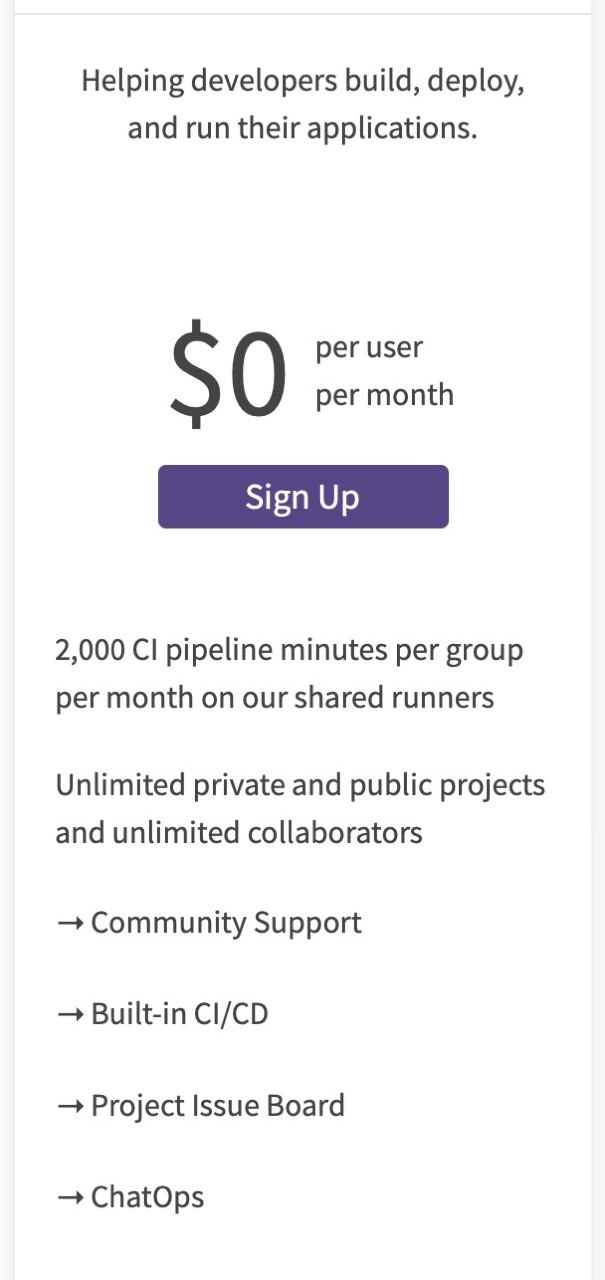Screen dimensions: 605x1280
Task: Click the large $0 price figure
Action: point(229,372)
